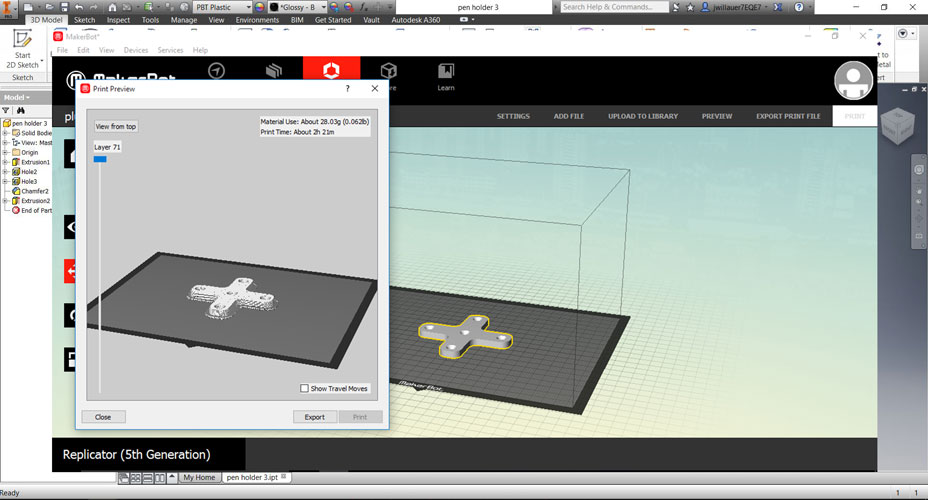Screen dimensions: 928x500
Task: Click Export button in Print Preview
Action: click(x=314, y=417)
